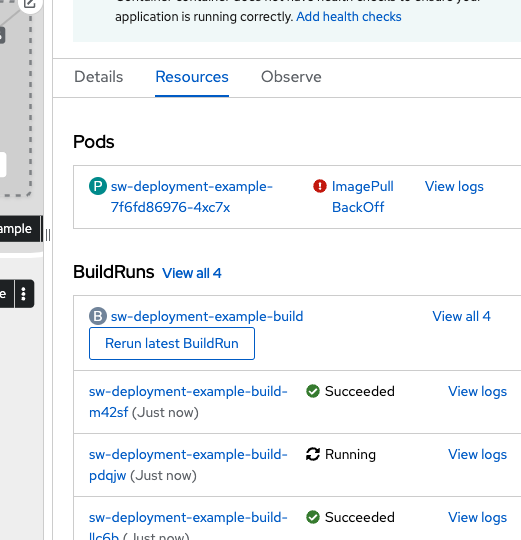Click the ImagePullBackOff status link
The width and height of the screenshot is (521, 540).
(x=363, y=197)
